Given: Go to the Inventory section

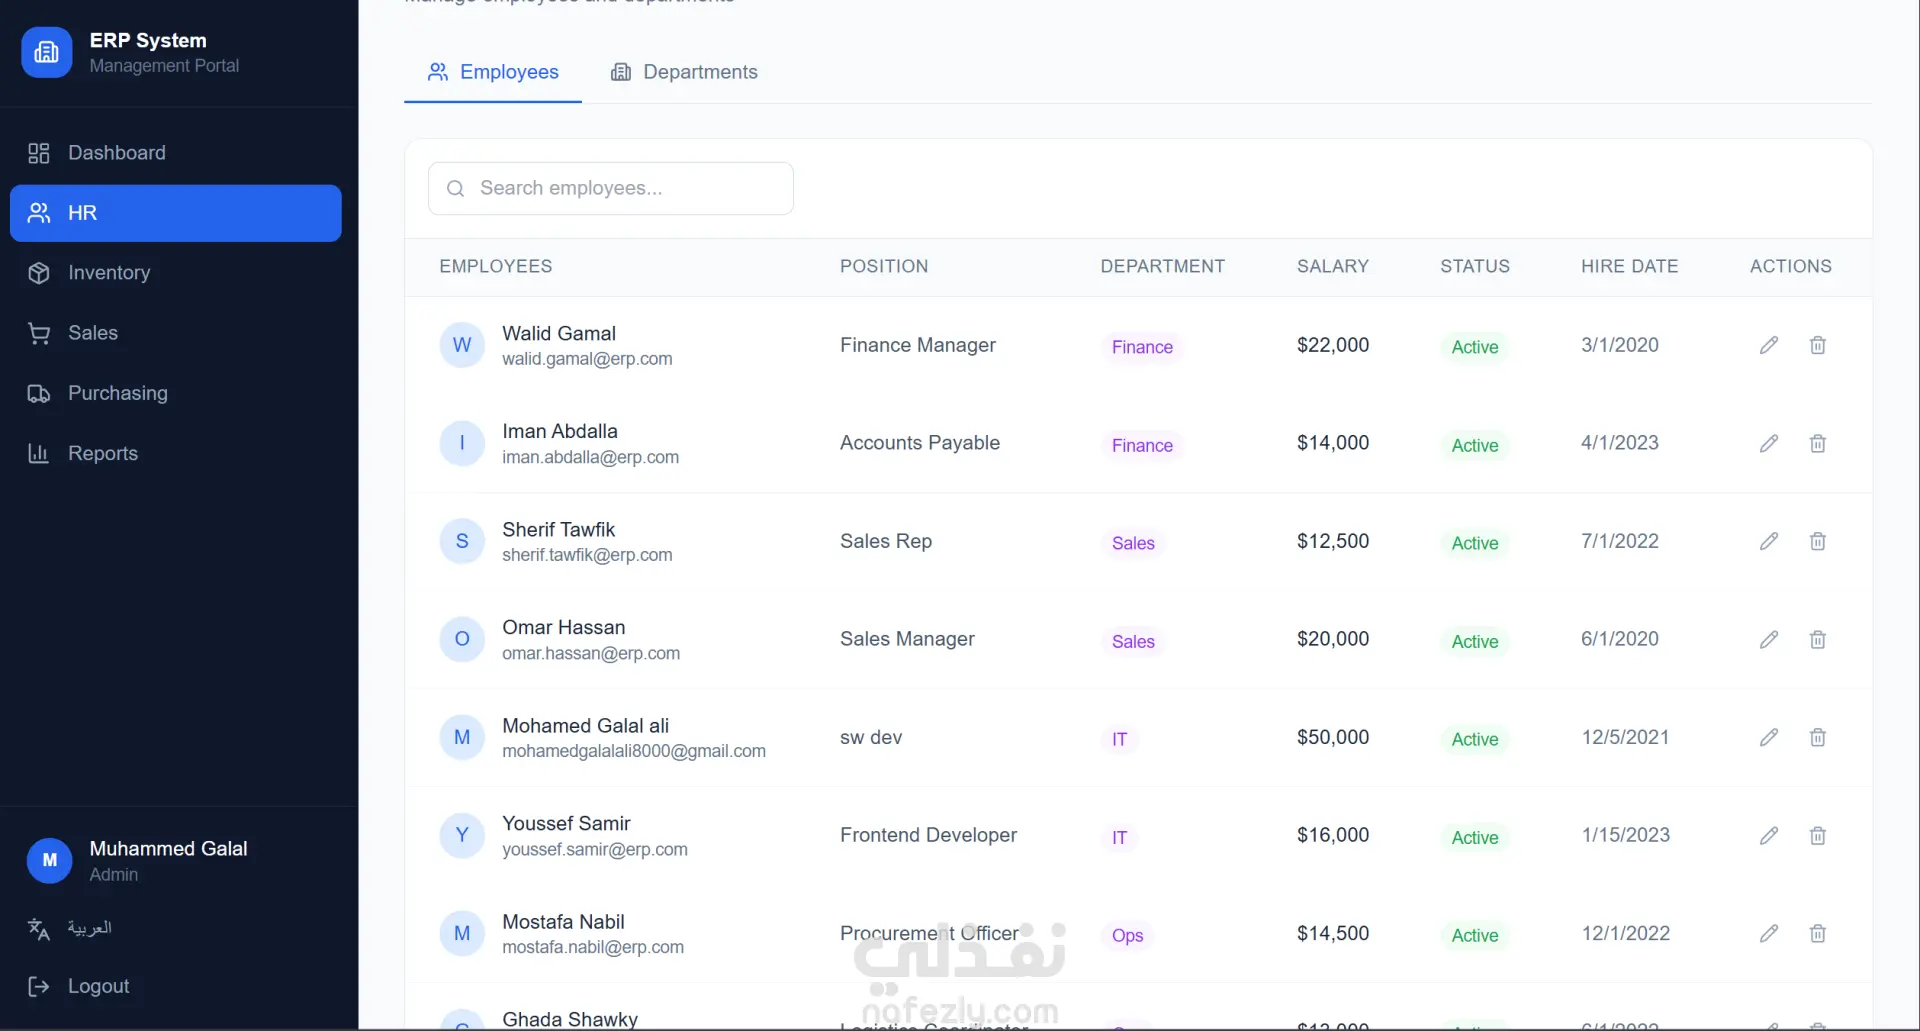Looking at the screenshot, I should pyautogui.click(x=176, y=273).
